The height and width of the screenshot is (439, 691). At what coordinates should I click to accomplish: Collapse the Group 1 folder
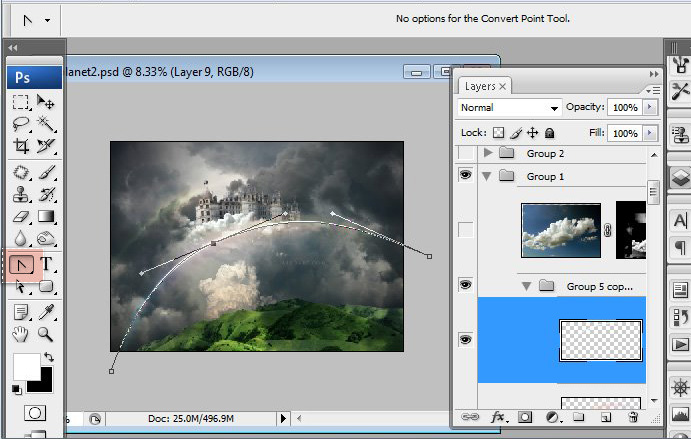click(487, 176)
